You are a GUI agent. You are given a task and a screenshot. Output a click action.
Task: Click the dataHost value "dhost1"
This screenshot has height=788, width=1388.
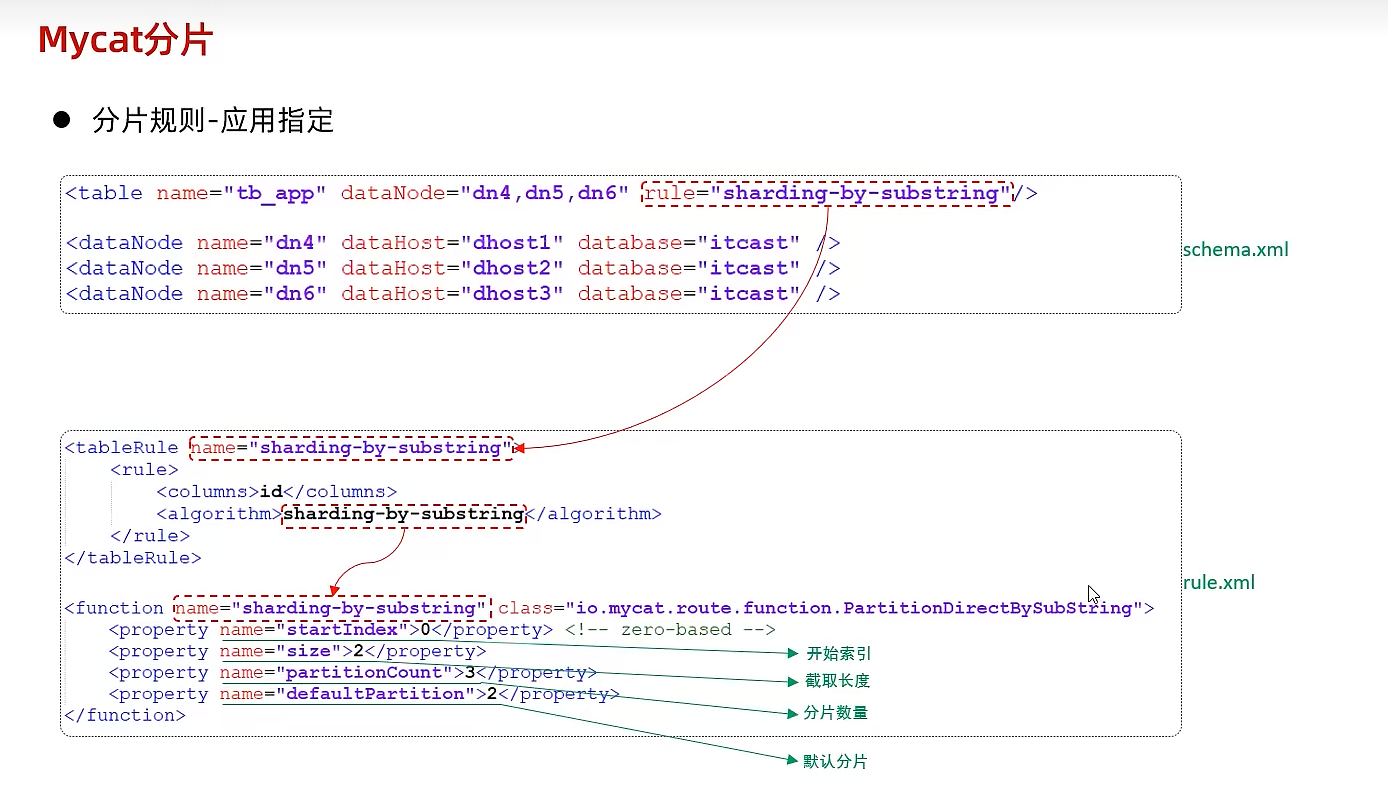(512, 243)
